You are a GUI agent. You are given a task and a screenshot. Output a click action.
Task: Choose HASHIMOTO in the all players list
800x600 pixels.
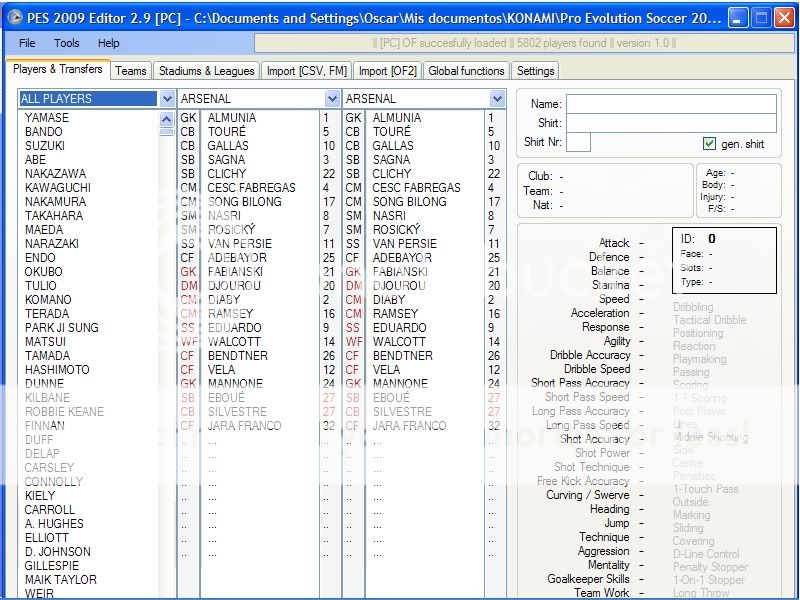[x=57, y=370]
